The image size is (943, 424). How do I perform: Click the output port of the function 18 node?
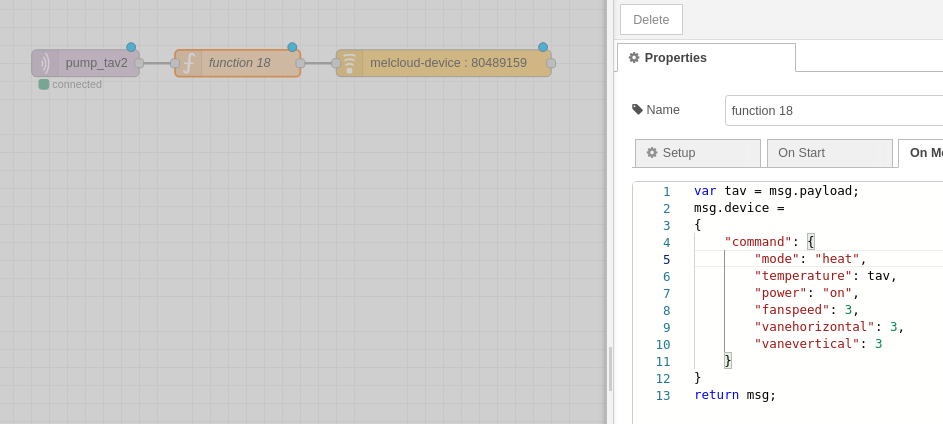300,63
